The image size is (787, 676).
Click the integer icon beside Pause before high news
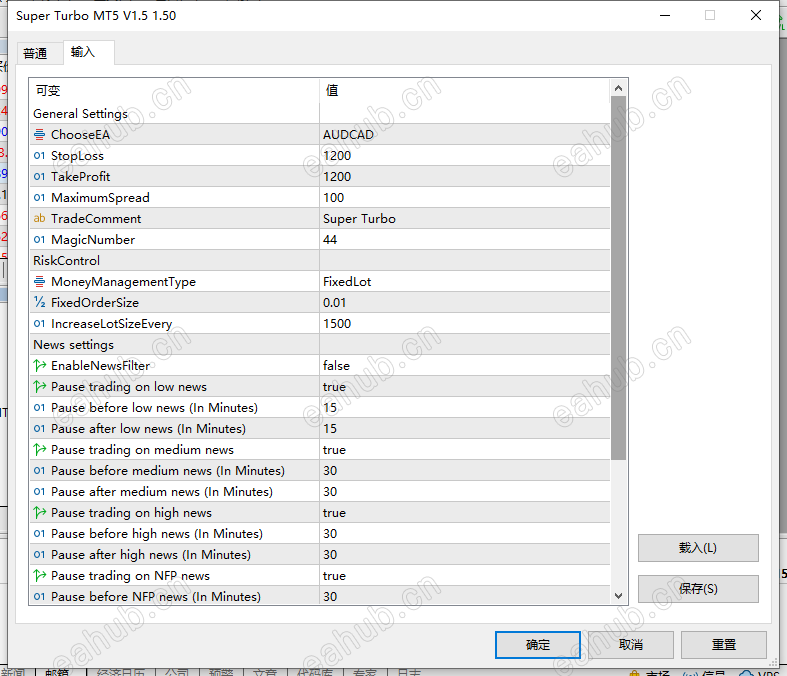click(39, 533)
